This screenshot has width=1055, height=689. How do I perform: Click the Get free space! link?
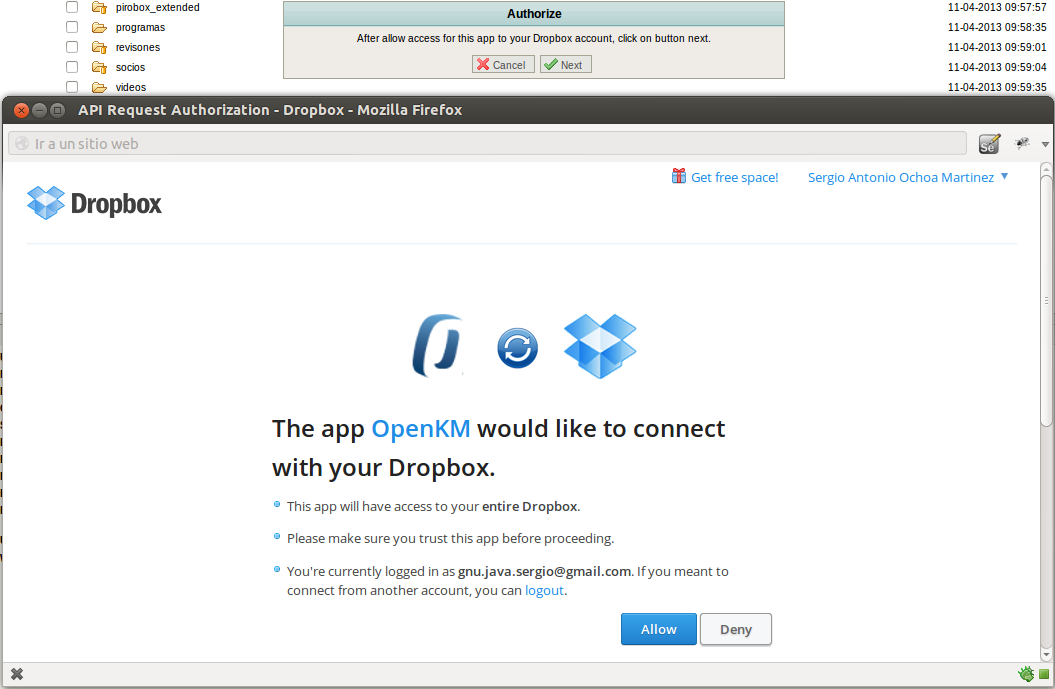(735, 177)
